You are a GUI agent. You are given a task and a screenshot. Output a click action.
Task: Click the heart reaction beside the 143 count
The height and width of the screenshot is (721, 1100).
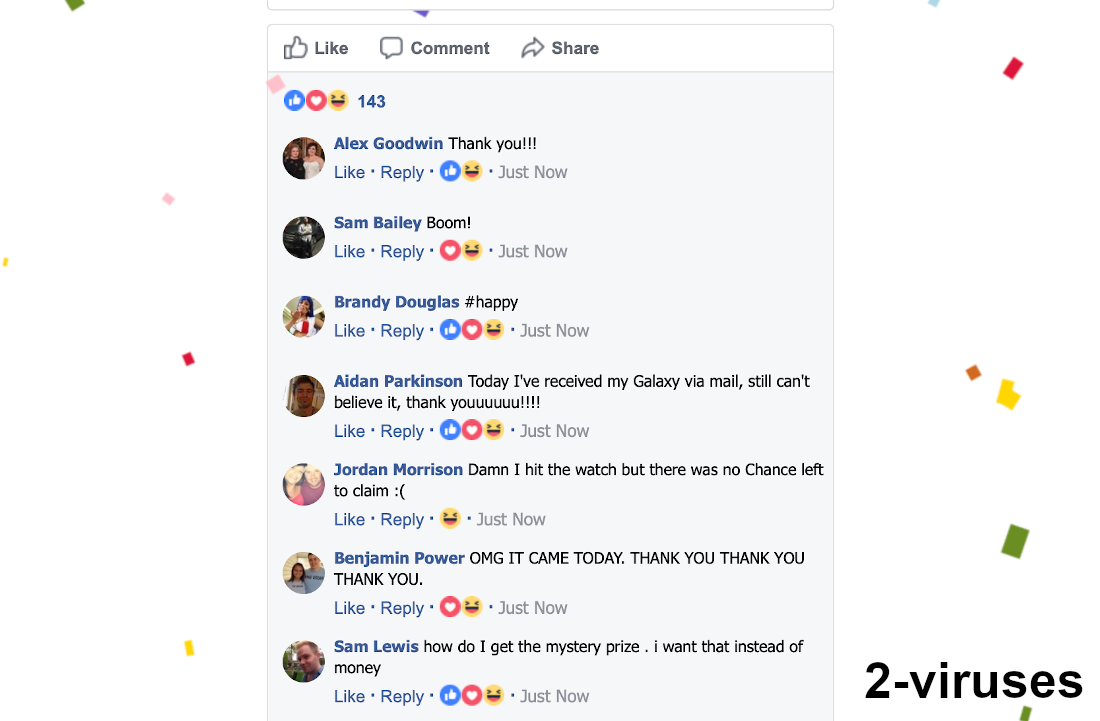coord(316,100)
